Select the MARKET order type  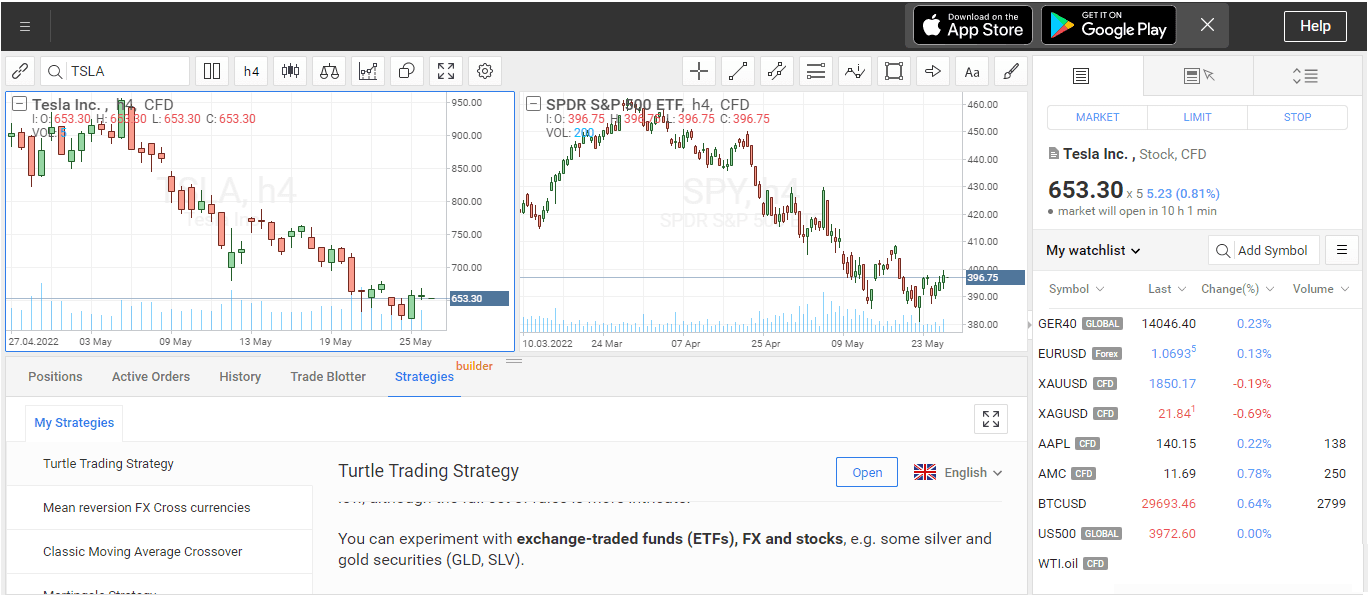[x=1097, y=117]
